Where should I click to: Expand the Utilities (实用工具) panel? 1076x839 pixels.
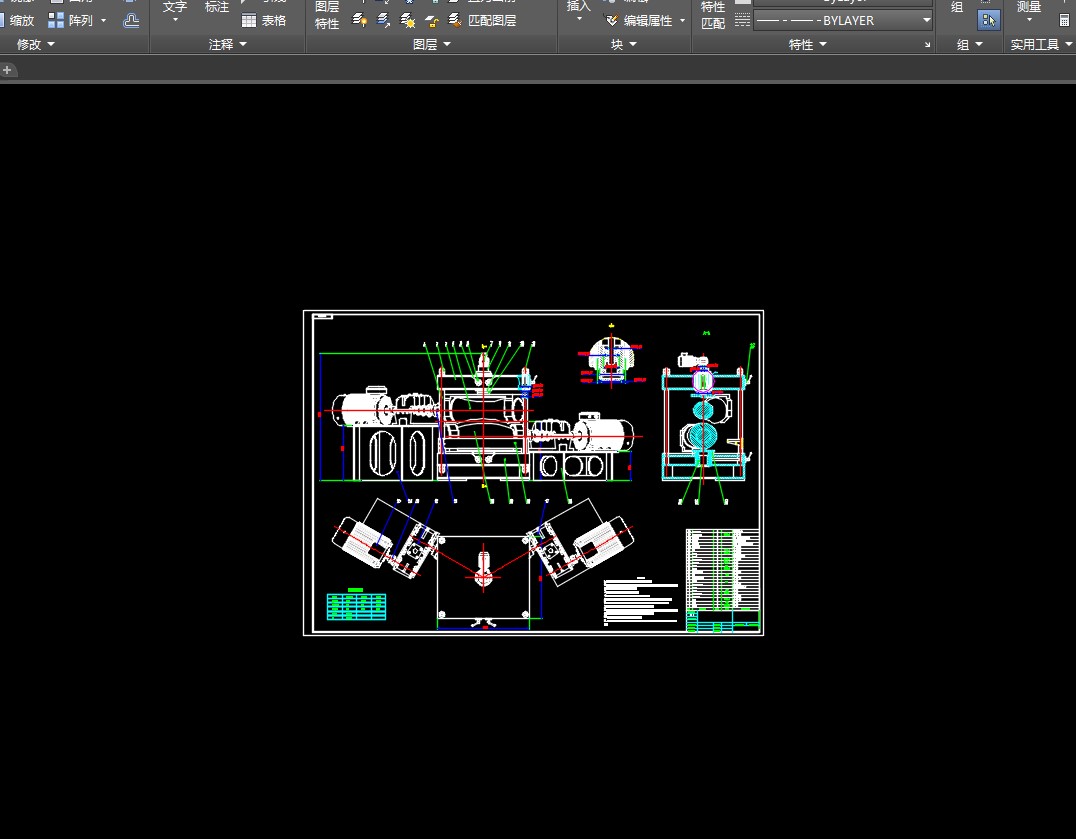coord(1041,45)
